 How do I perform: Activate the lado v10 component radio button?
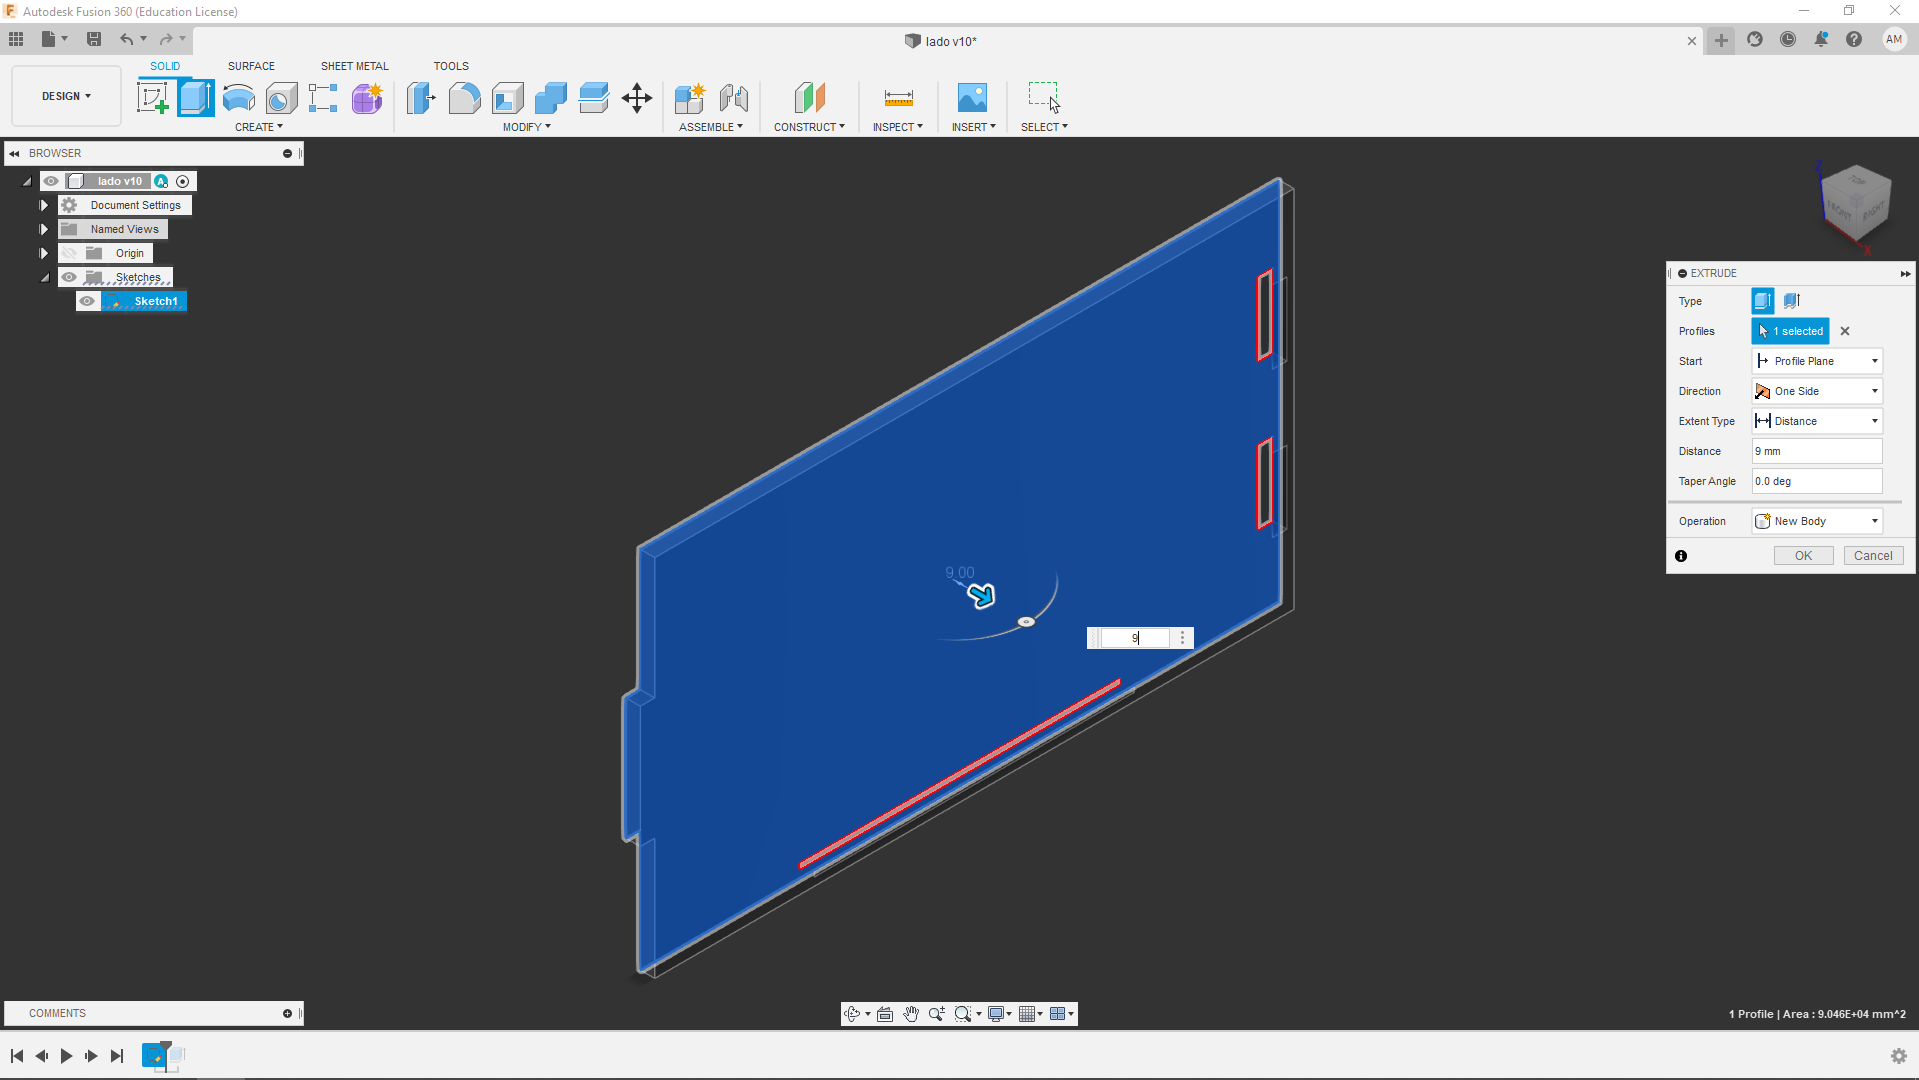click(183, 181)
